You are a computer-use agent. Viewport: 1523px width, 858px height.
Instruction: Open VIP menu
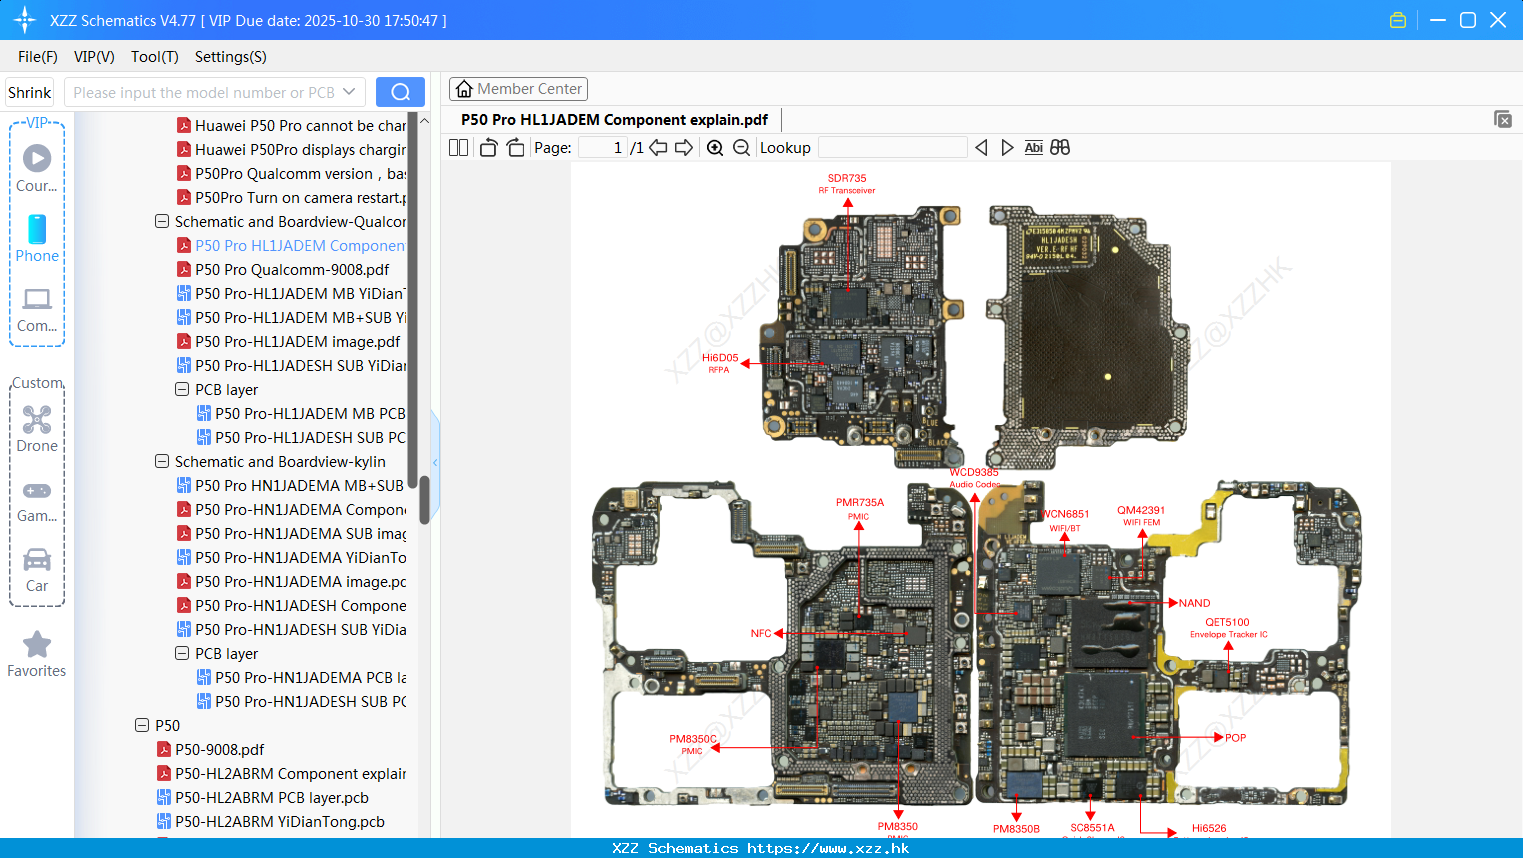click(94, 57)
